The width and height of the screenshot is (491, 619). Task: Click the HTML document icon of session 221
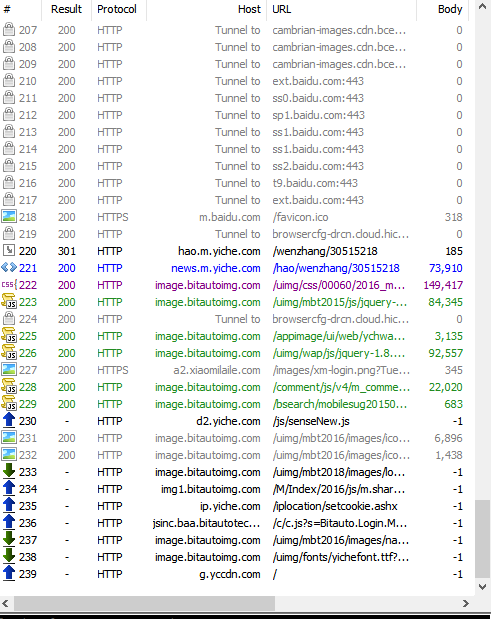coord(9,267)
